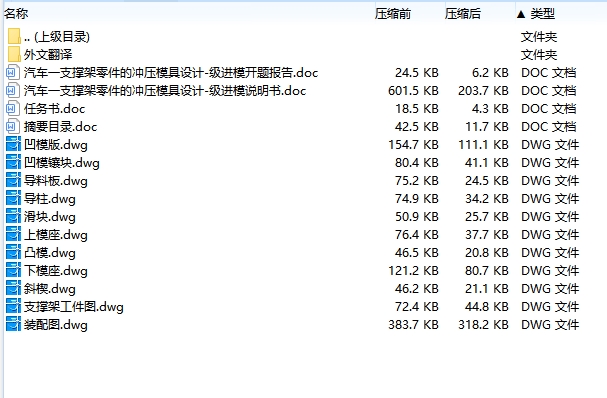The image size is (607, 398).
Task: Click the DWG icon of 滑块.dwg
Action: click(13, 216)
